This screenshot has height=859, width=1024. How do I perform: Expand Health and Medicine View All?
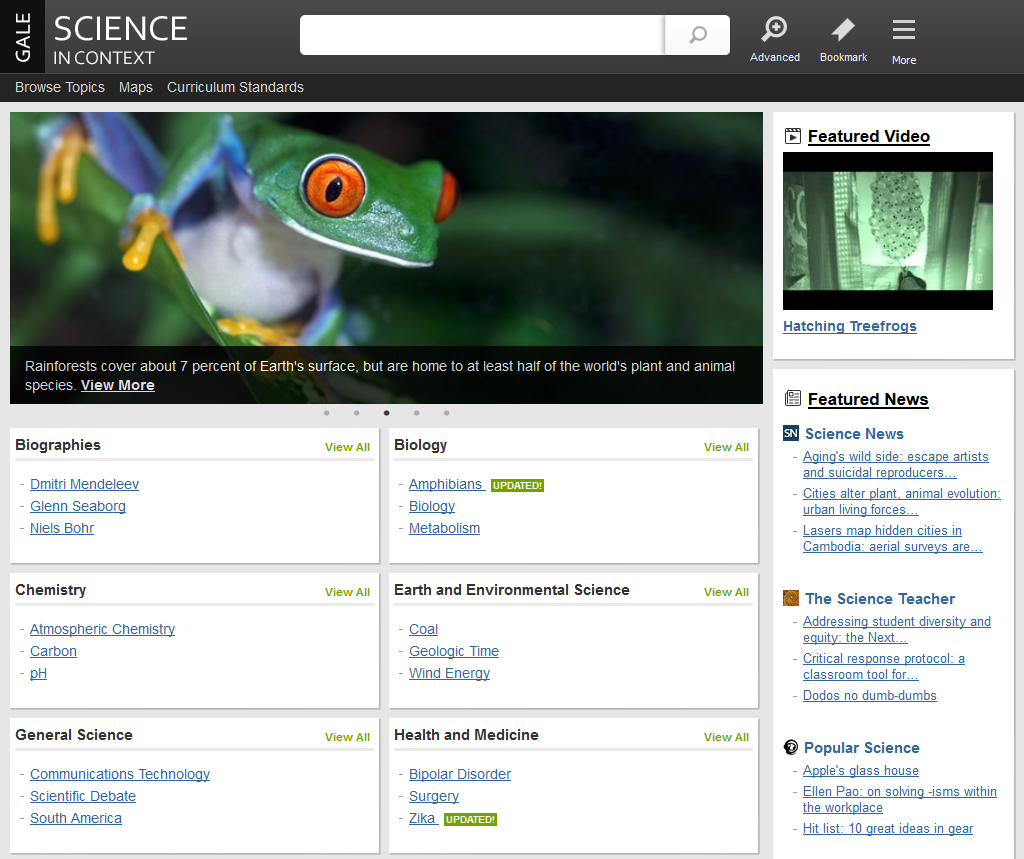(x=726, y=737)
